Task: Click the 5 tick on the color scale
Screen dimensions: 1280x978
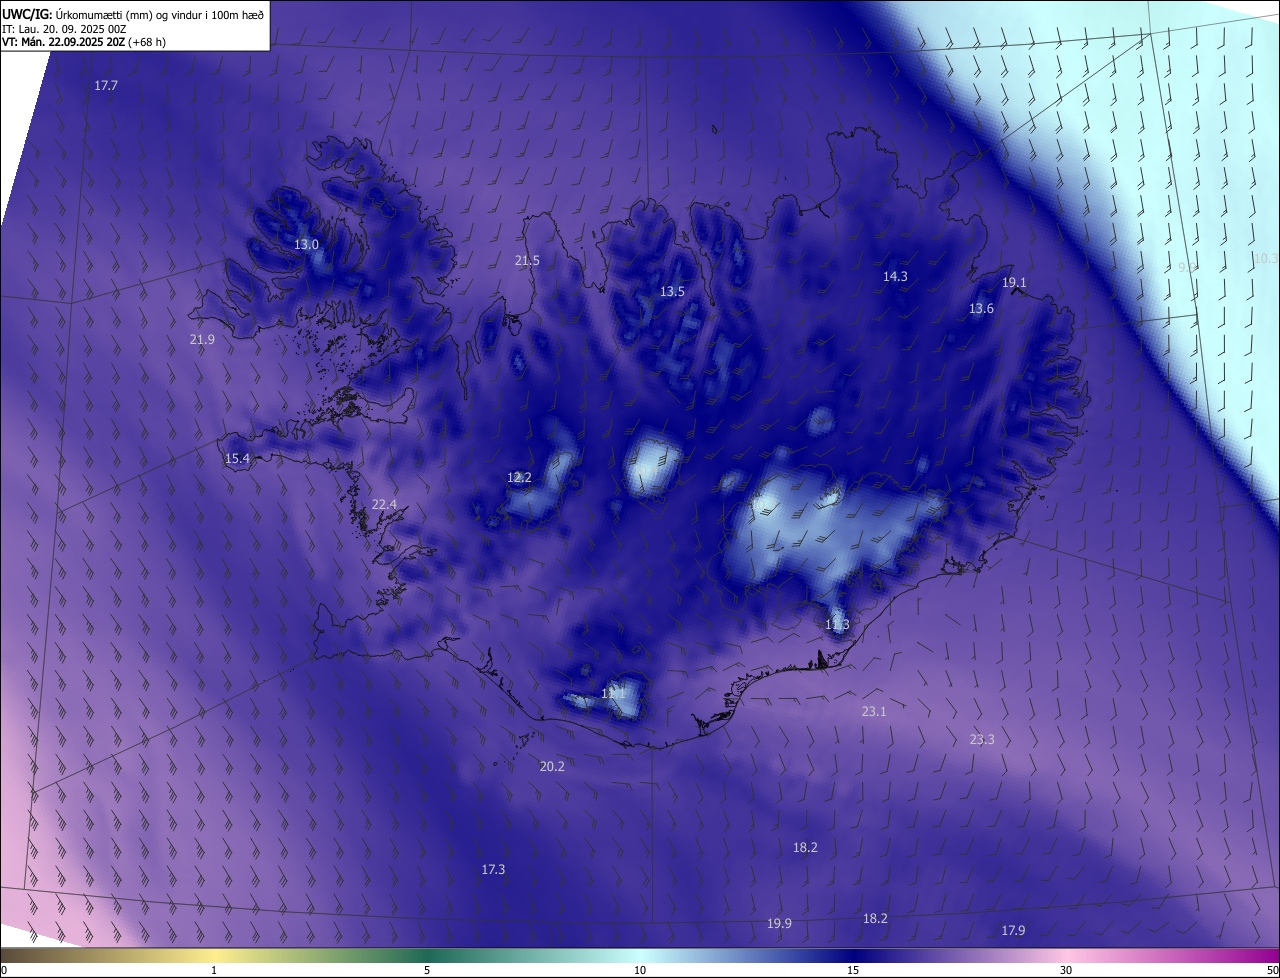Action: (x=427, y=970)
